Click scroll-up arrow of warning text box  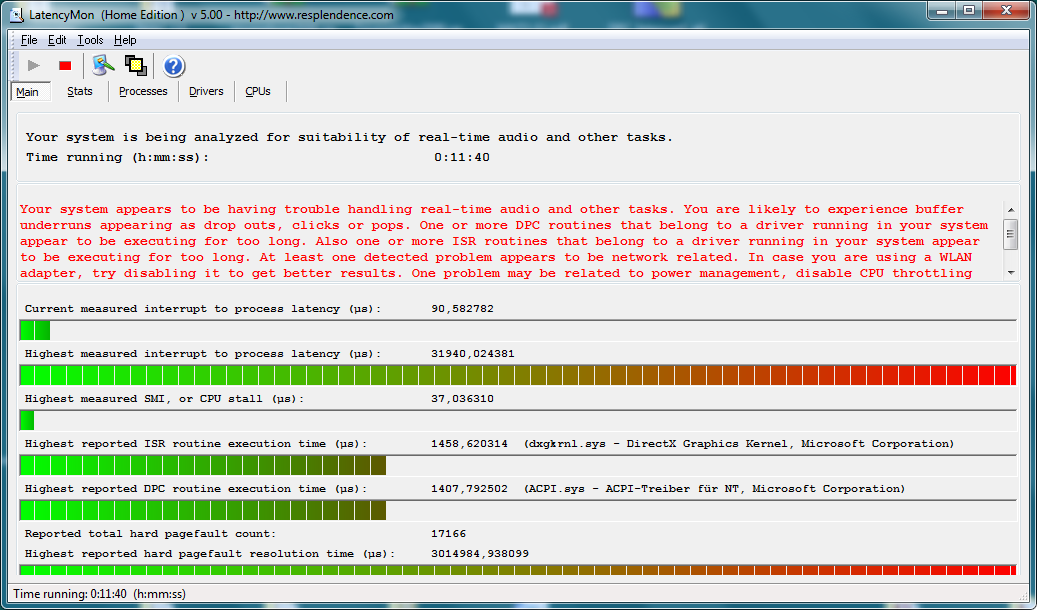pos(1011,210)
